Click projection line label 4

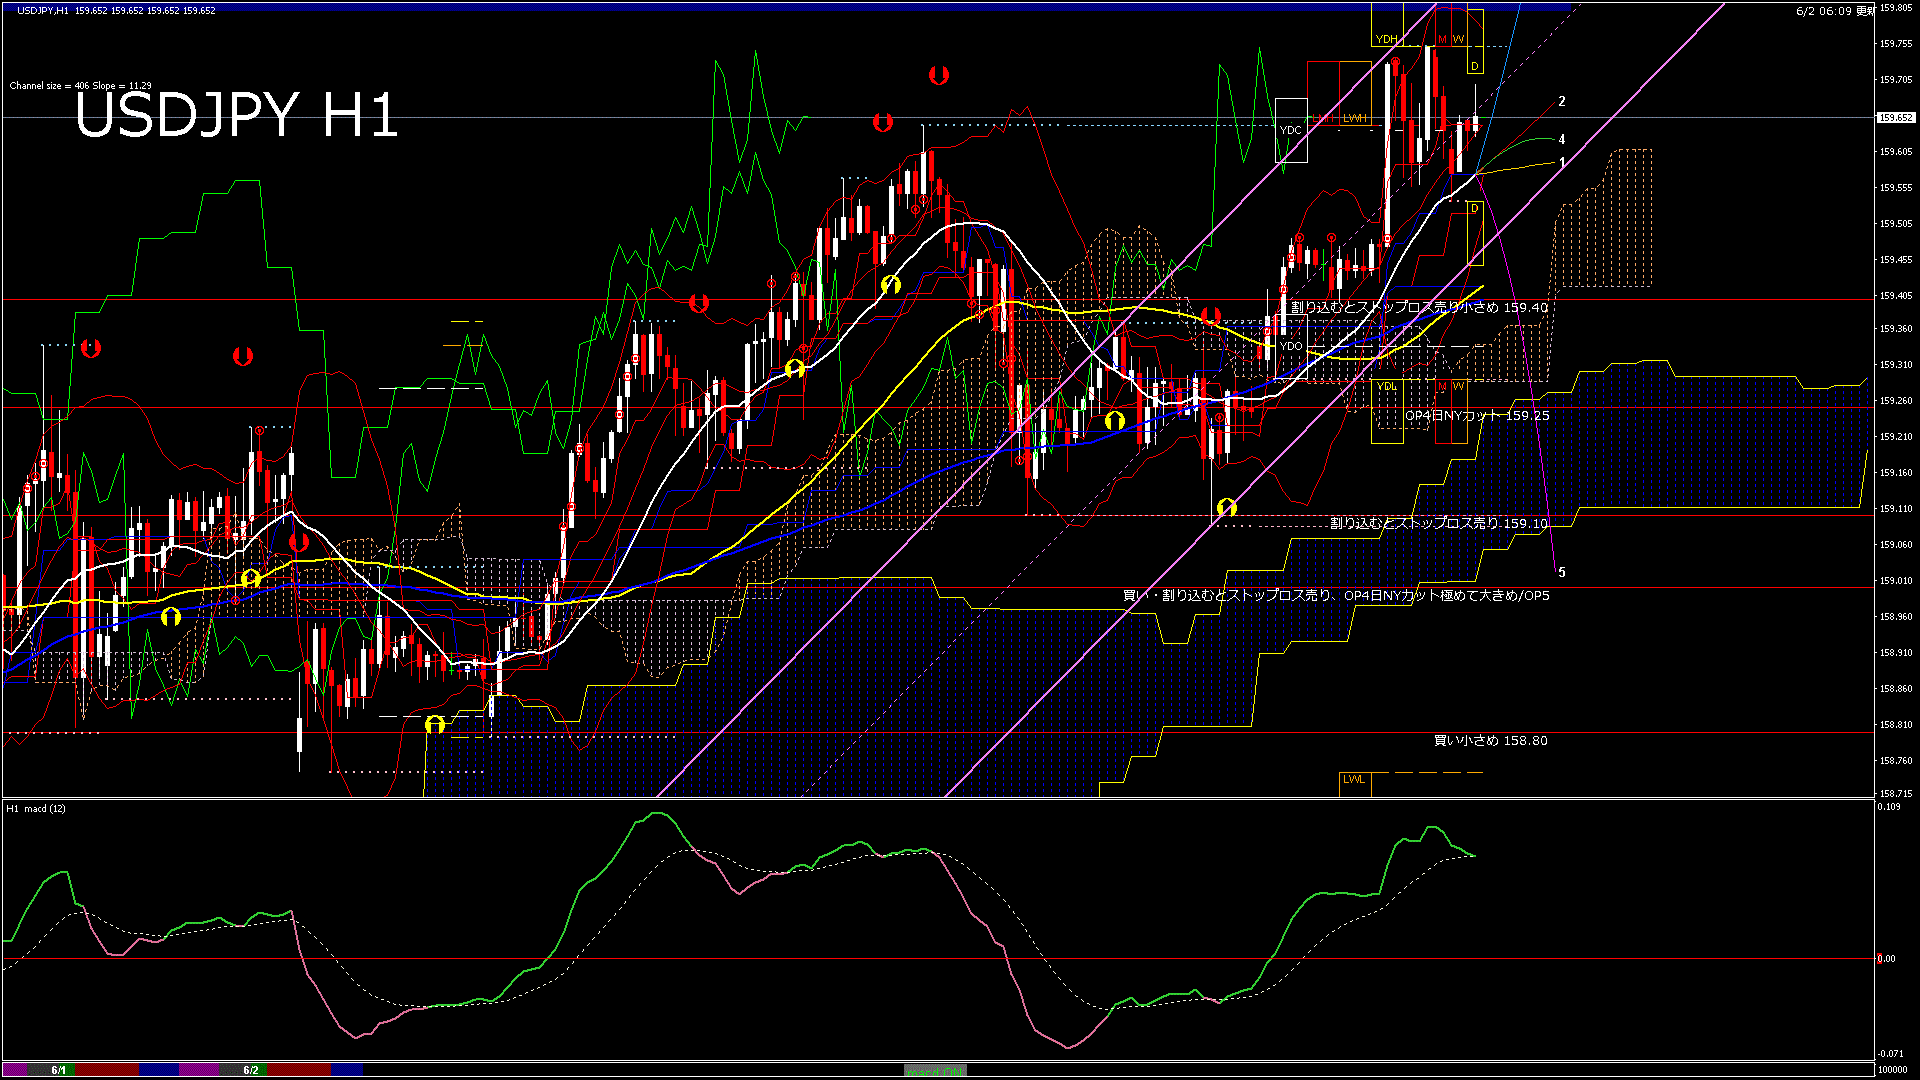coord(1562,140)
